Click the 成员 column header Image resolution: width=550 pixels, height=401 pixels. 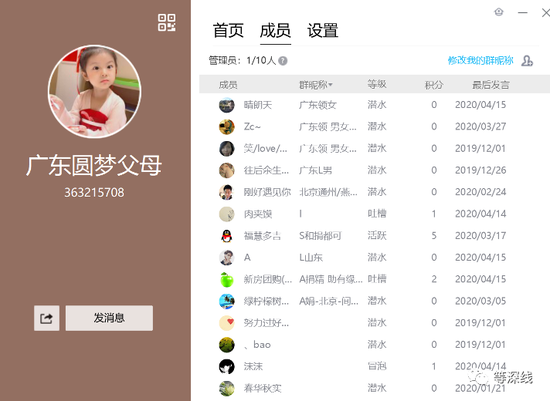click(228, 85)
